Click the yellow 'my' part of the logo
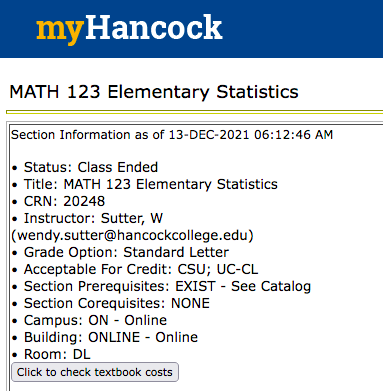Image resolution: width=383 pixels, height=391 pixels. coord(60,32)
